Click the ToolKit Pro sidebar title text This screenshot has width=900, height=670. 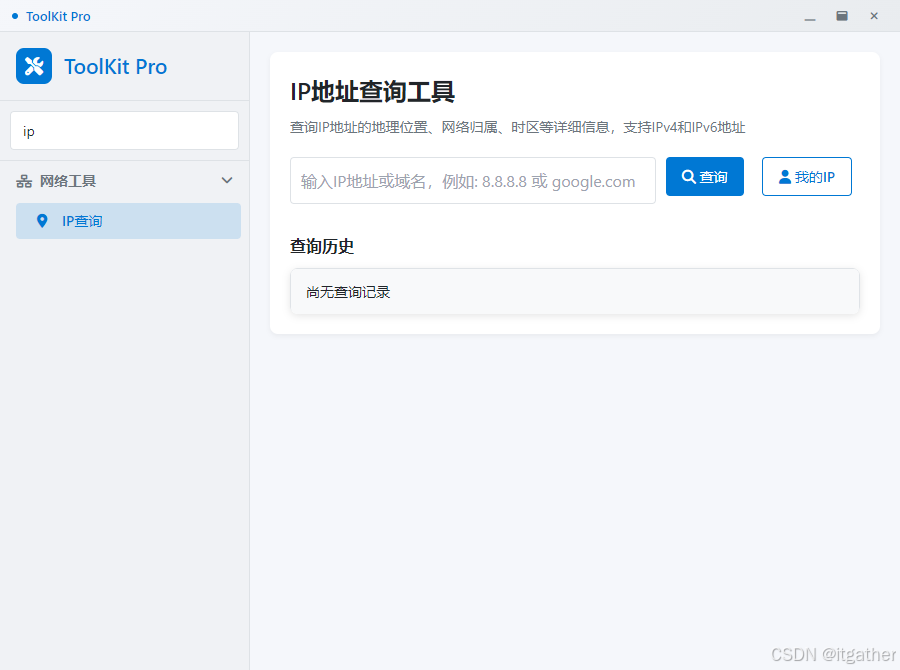[x=115, y=67]
